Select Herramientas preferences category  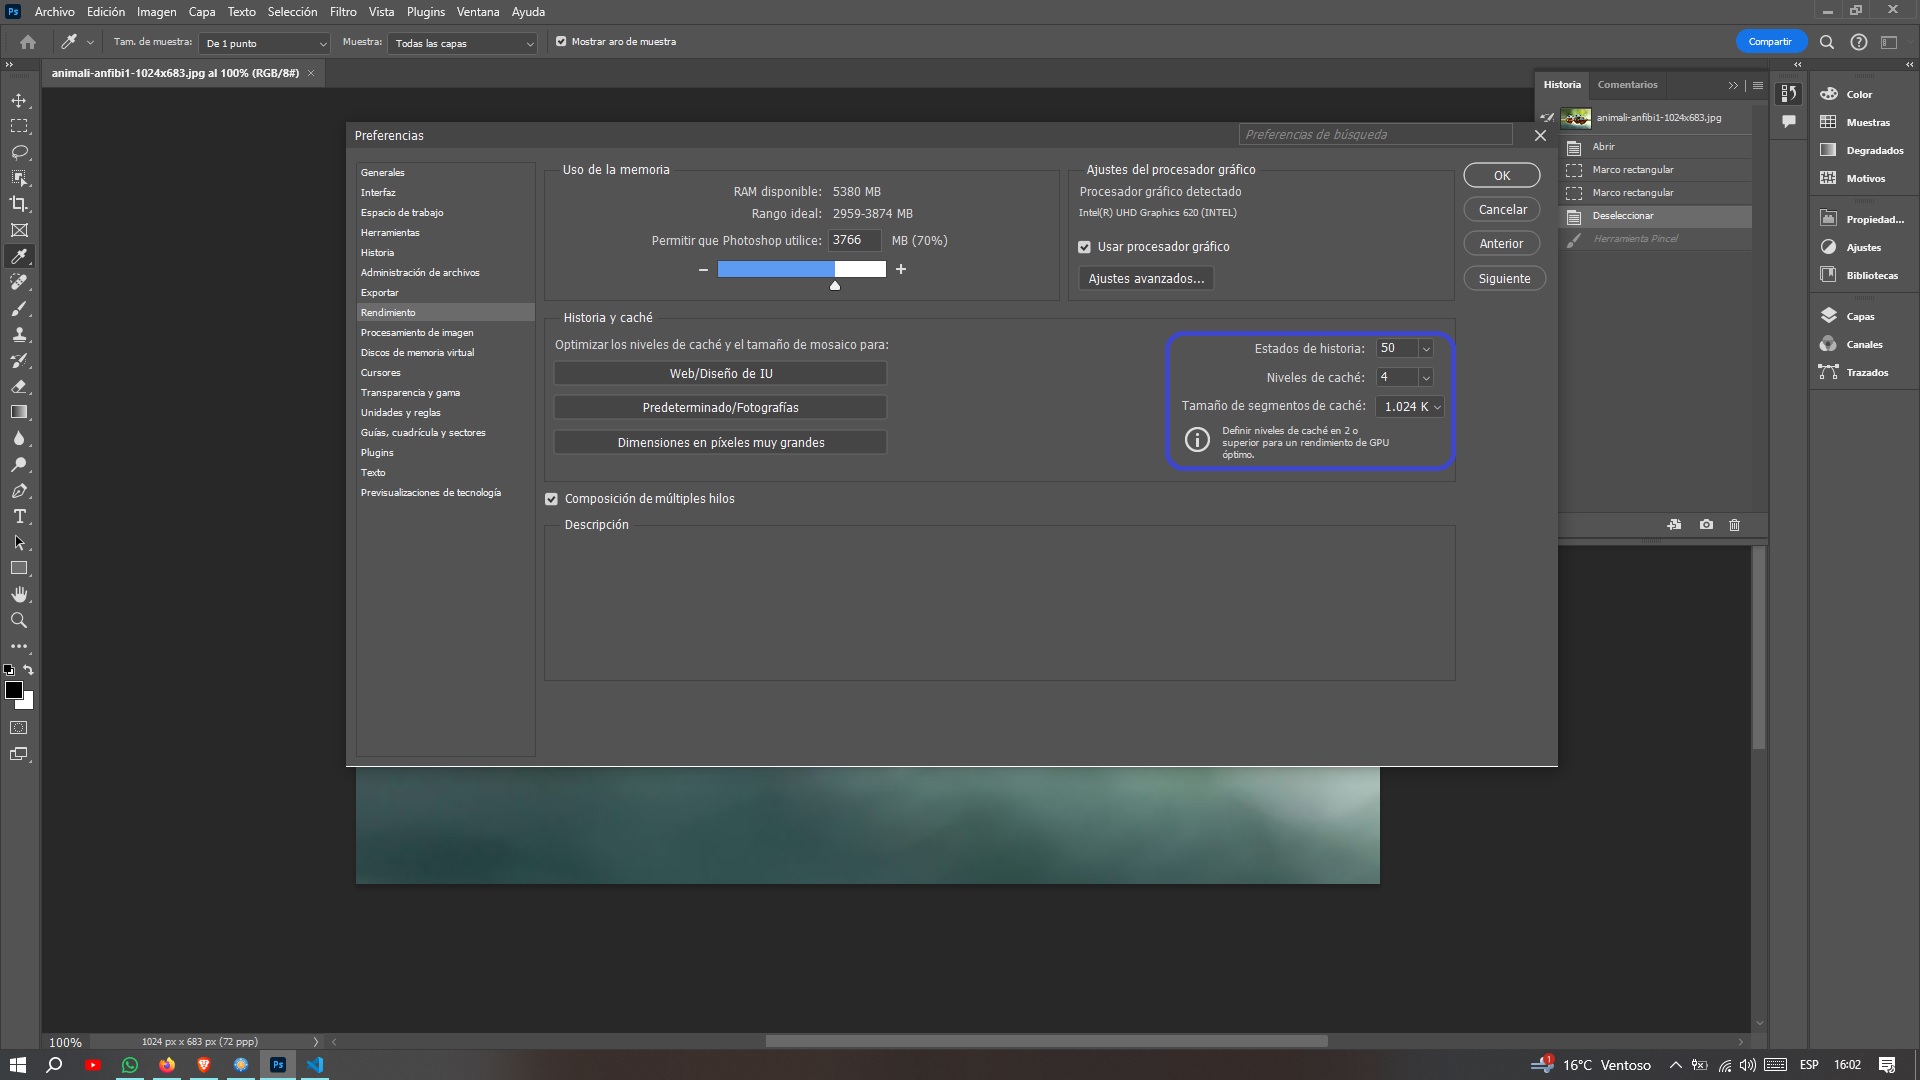445,232
